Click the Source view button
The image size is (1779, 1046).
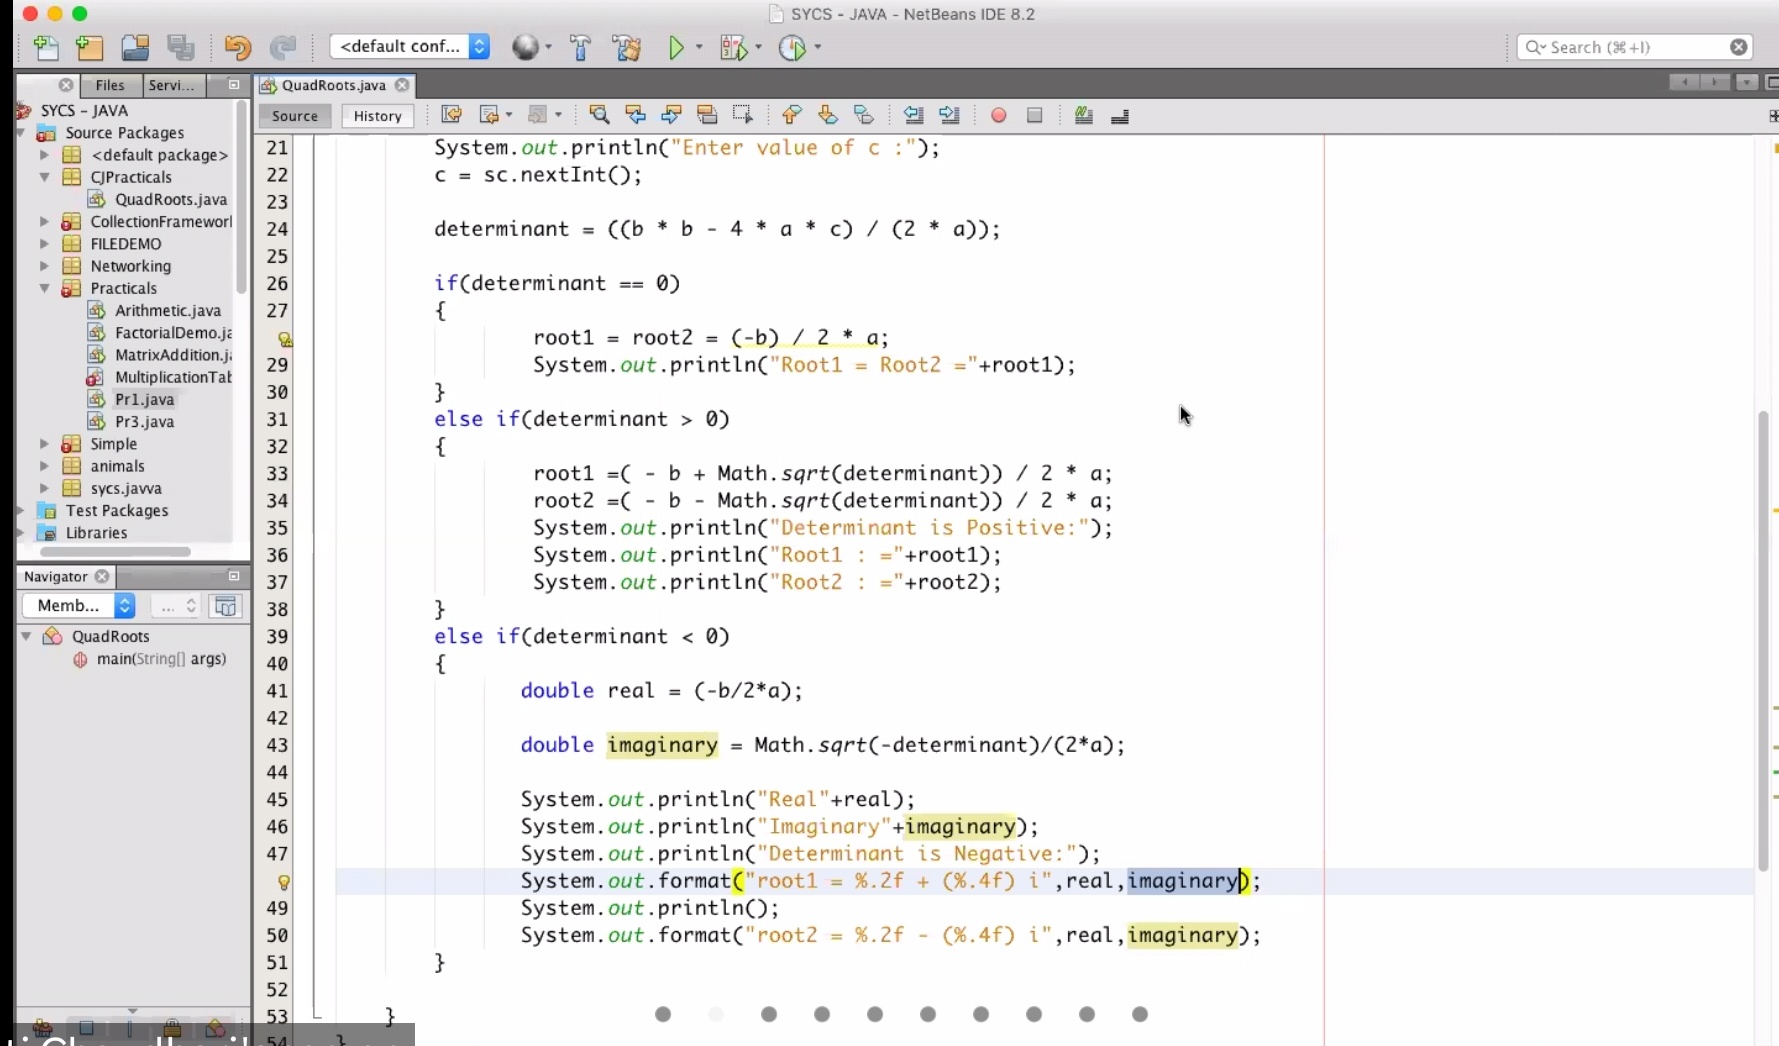pos(295,116)
